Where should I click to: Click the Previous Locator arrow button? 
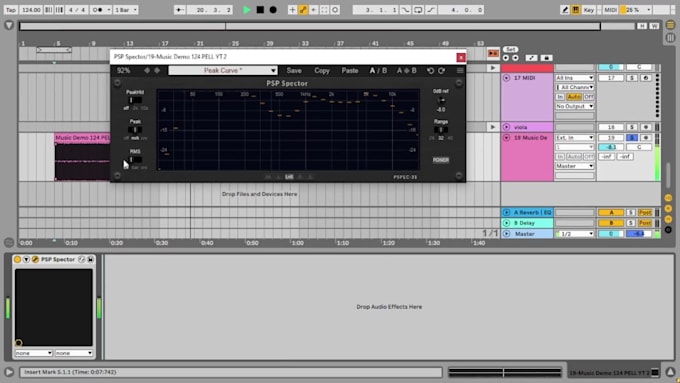coord(506,58)
